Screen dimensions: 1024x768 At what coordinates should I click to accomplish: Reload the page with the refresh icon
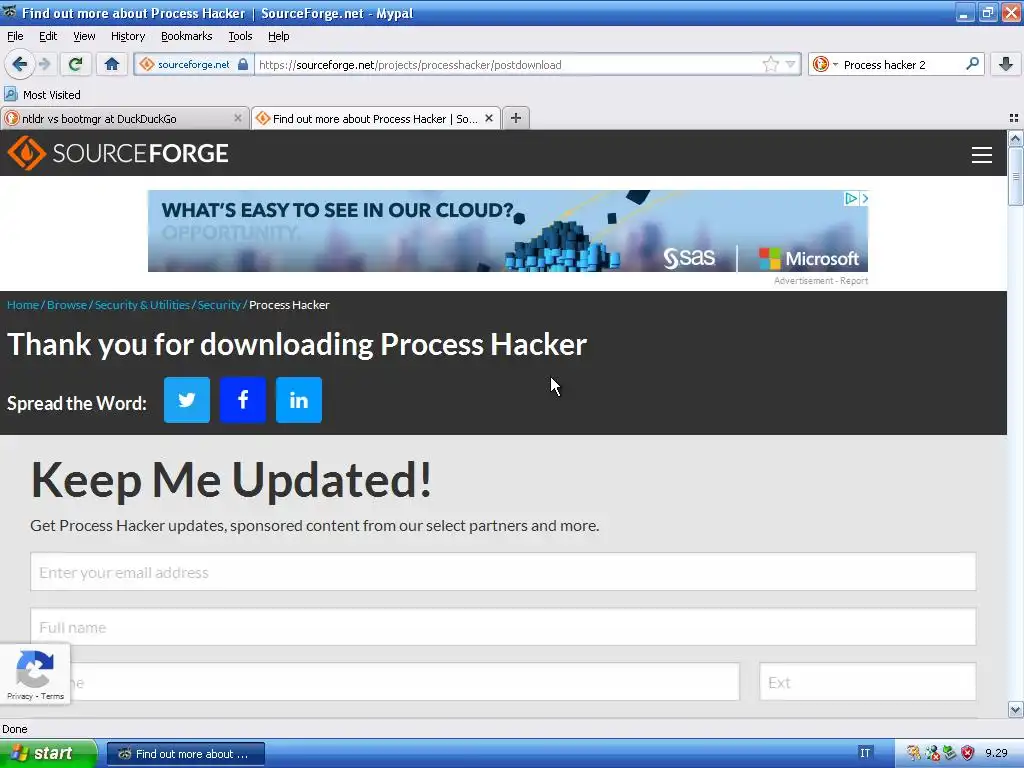(76, 64)
